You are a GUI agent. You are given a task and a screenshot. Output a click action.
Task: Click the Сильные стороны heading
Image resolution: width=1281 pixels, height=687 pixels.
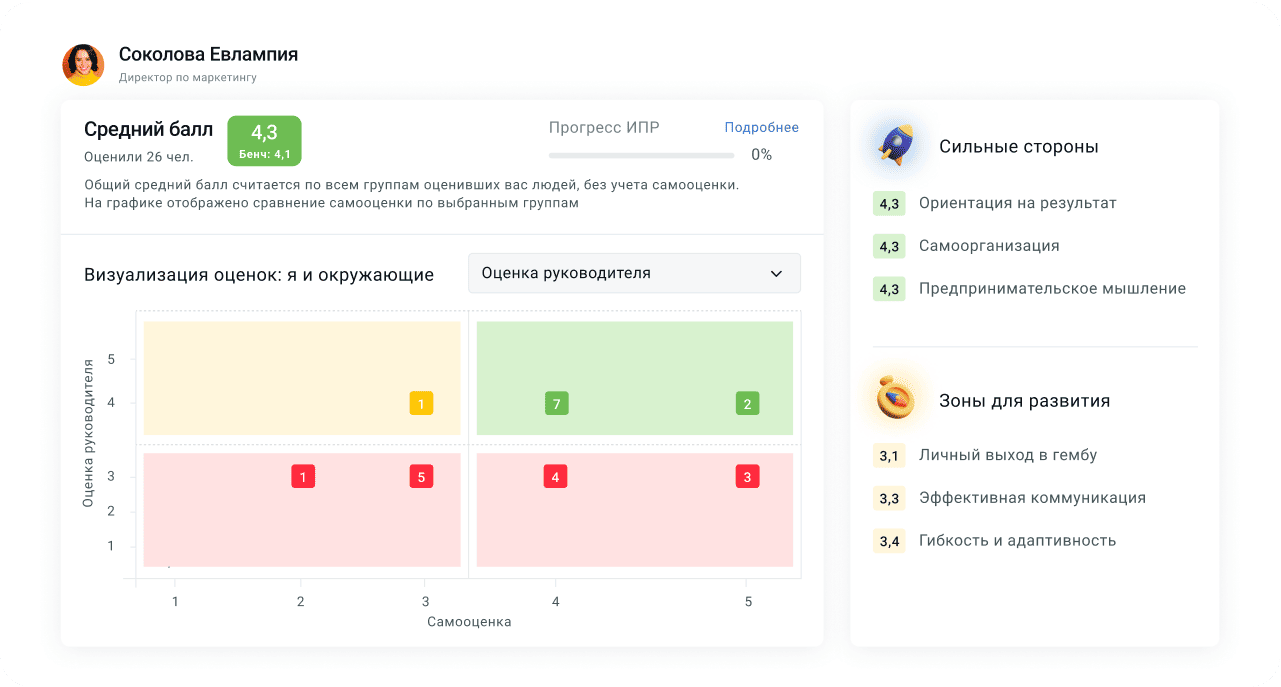point(1019,147)
